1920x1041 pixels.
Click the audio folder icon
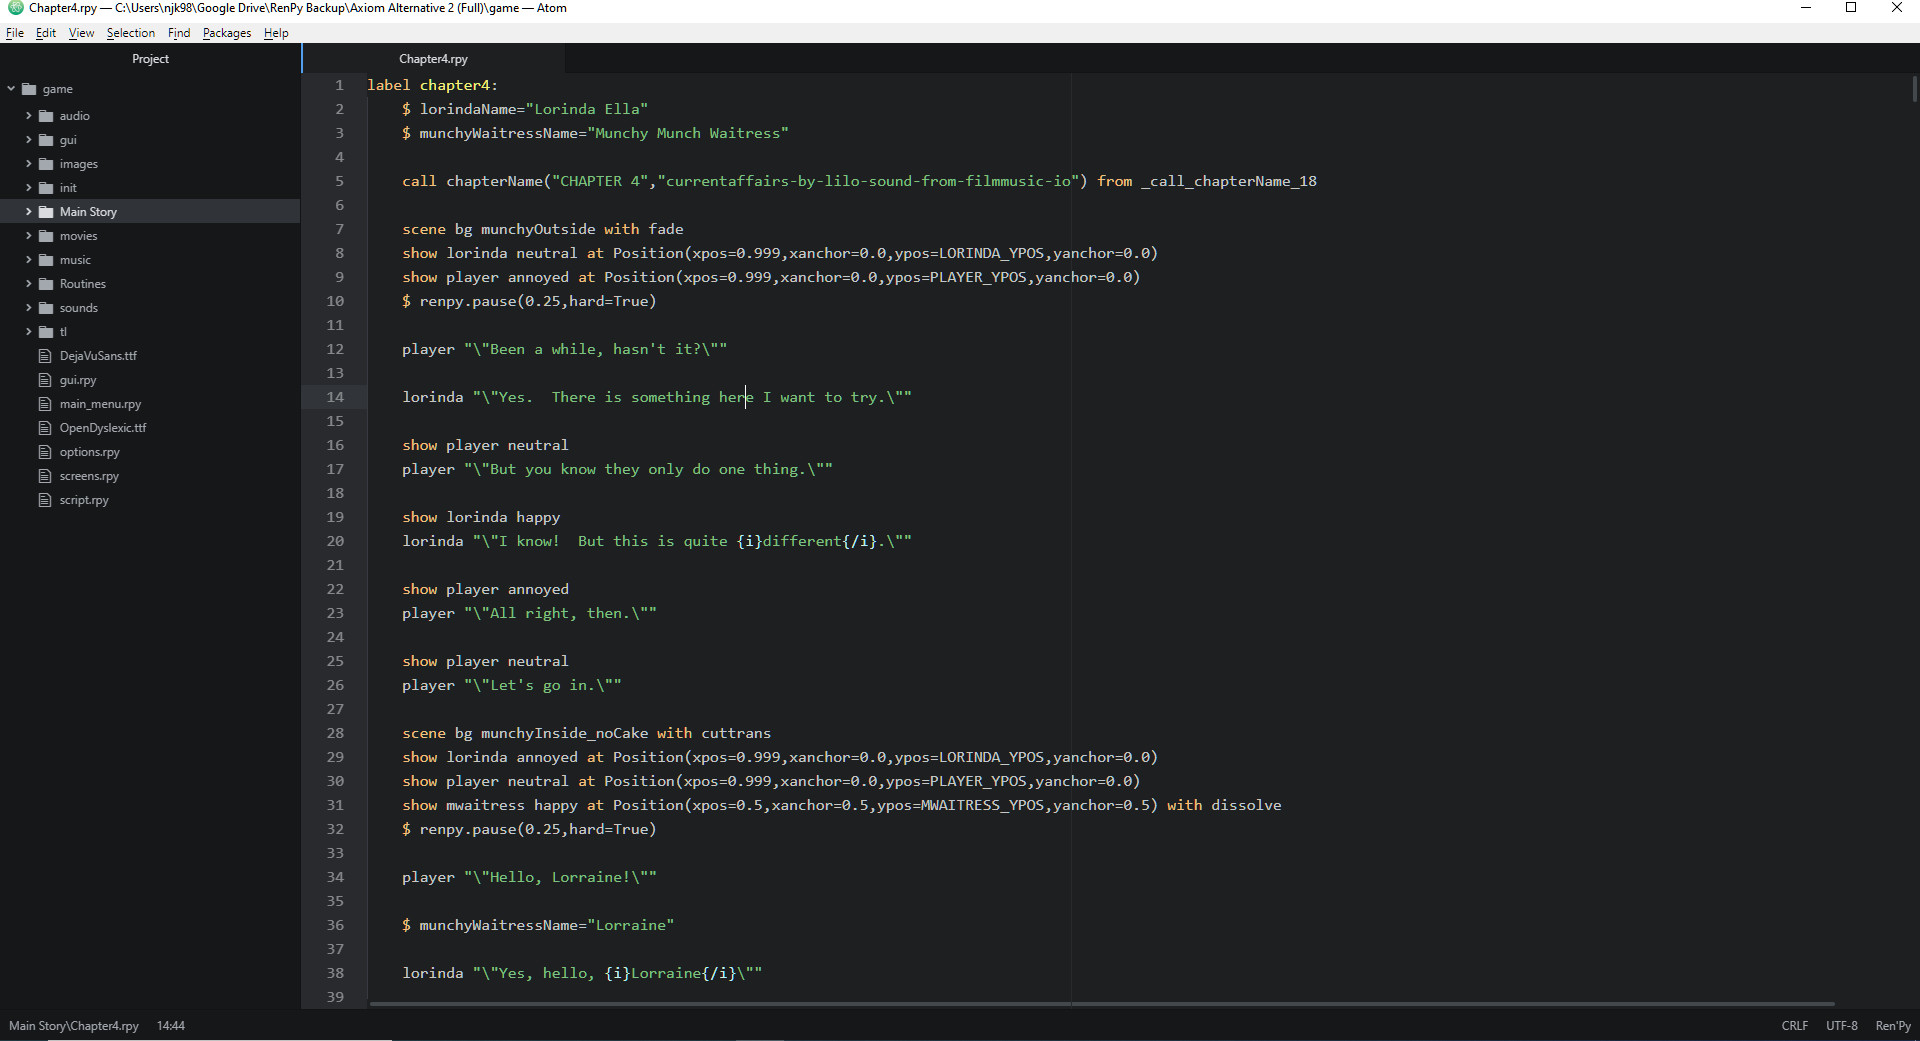[46, 116]
